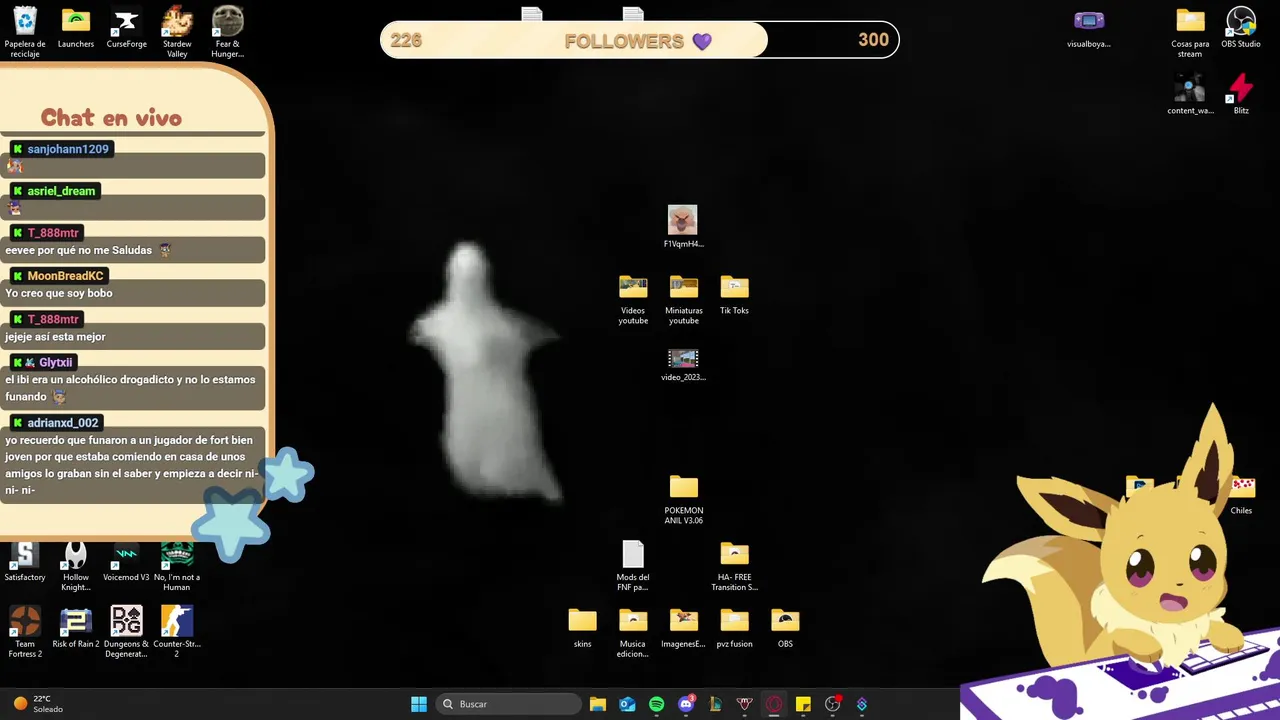Launch the Satisfactory shortcut
This screenshot has height=720, width=1280.
pos(25,562)
